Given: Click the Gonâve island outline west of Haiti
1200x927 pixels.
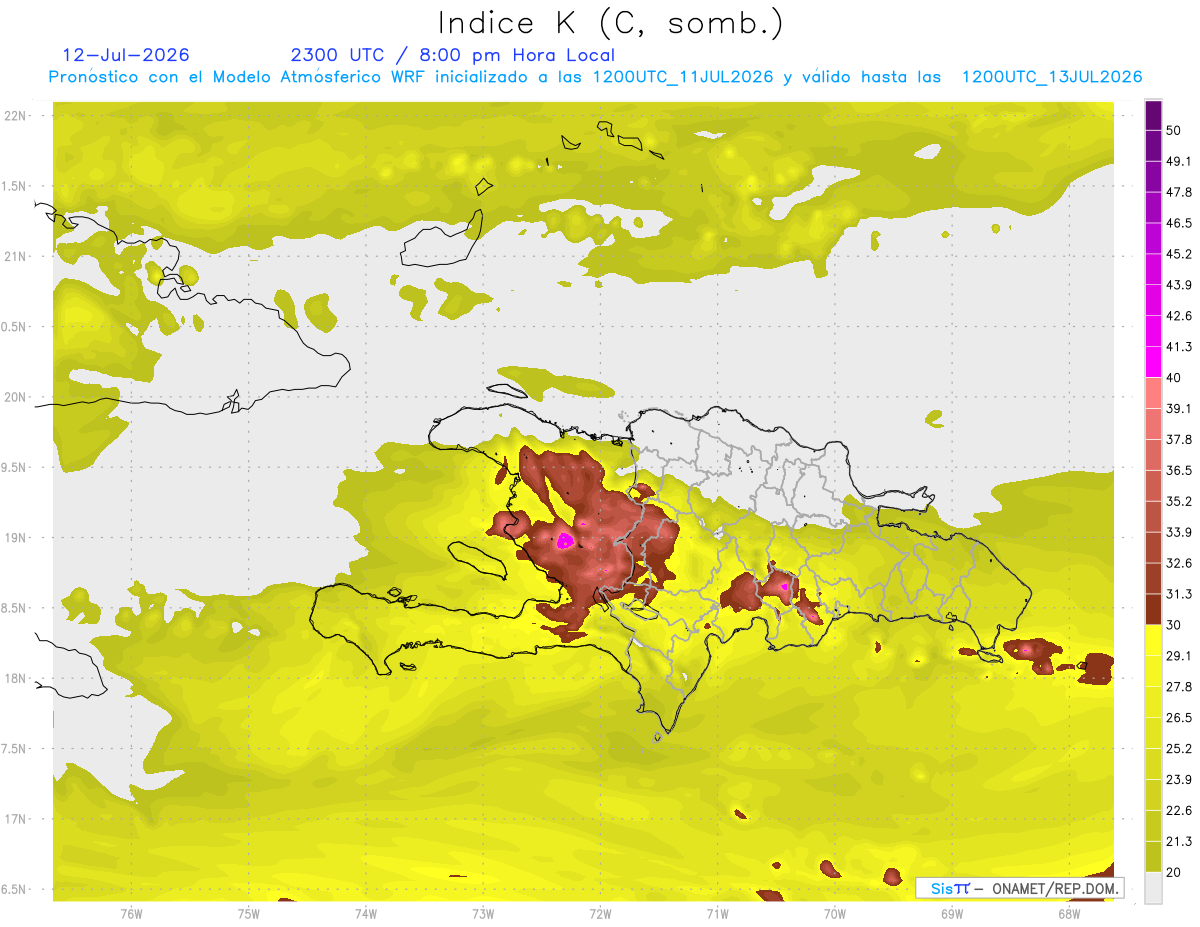Looking at the screenshot, I should 476,558.
